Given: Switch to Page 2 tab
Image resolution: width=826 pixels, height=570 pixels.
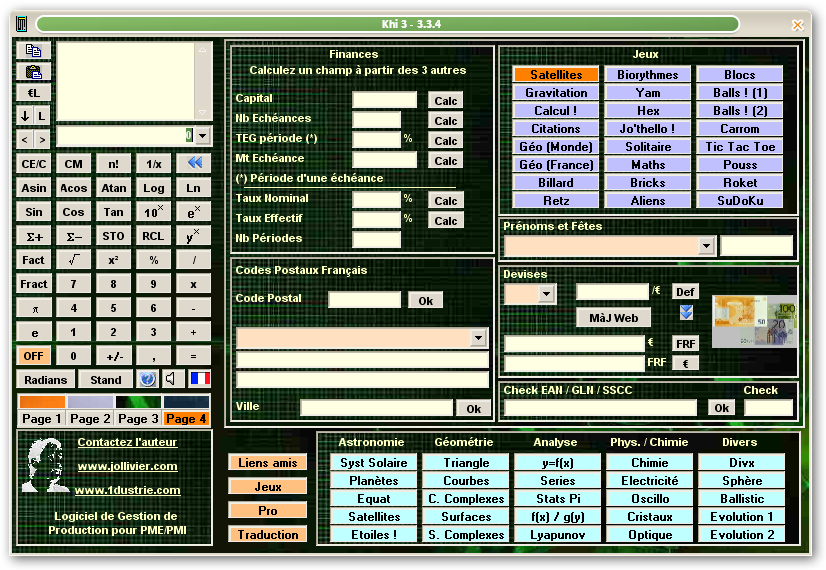Looking at the screenshot, I should pos(90,419).
